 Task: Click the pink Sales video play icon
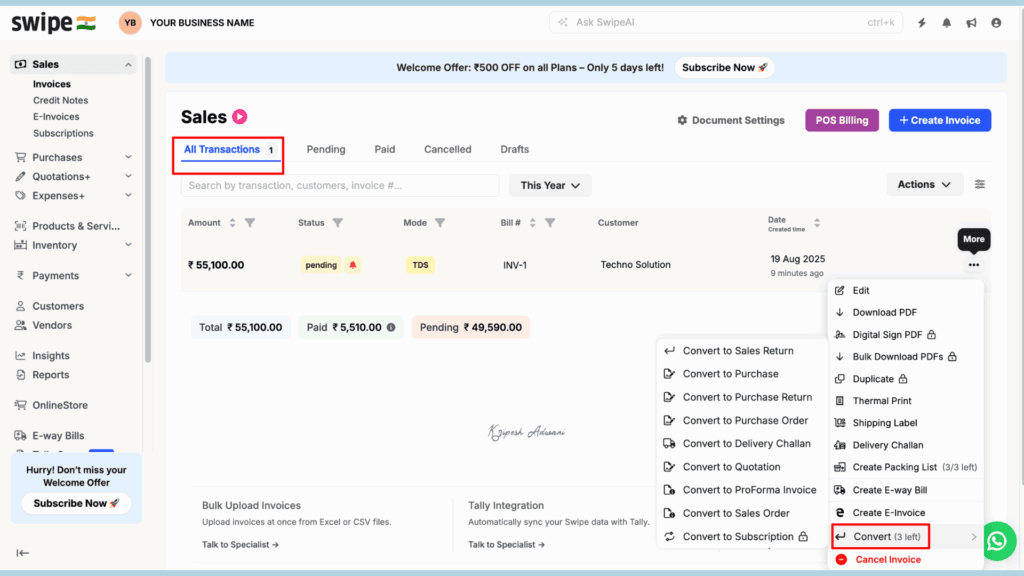coord(240,117)
